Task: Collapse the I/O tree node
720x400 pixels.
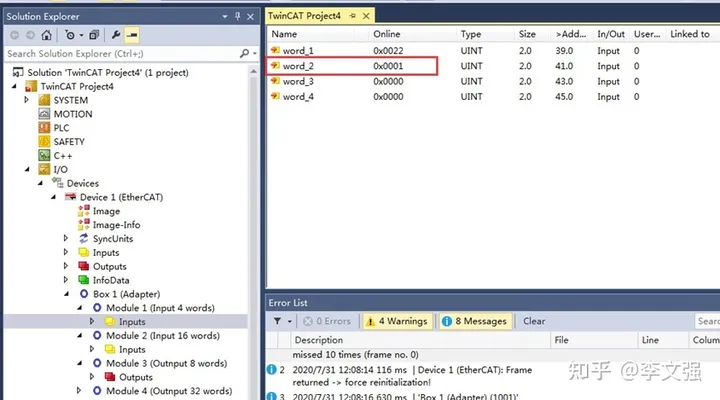Action: click(27, 169)
